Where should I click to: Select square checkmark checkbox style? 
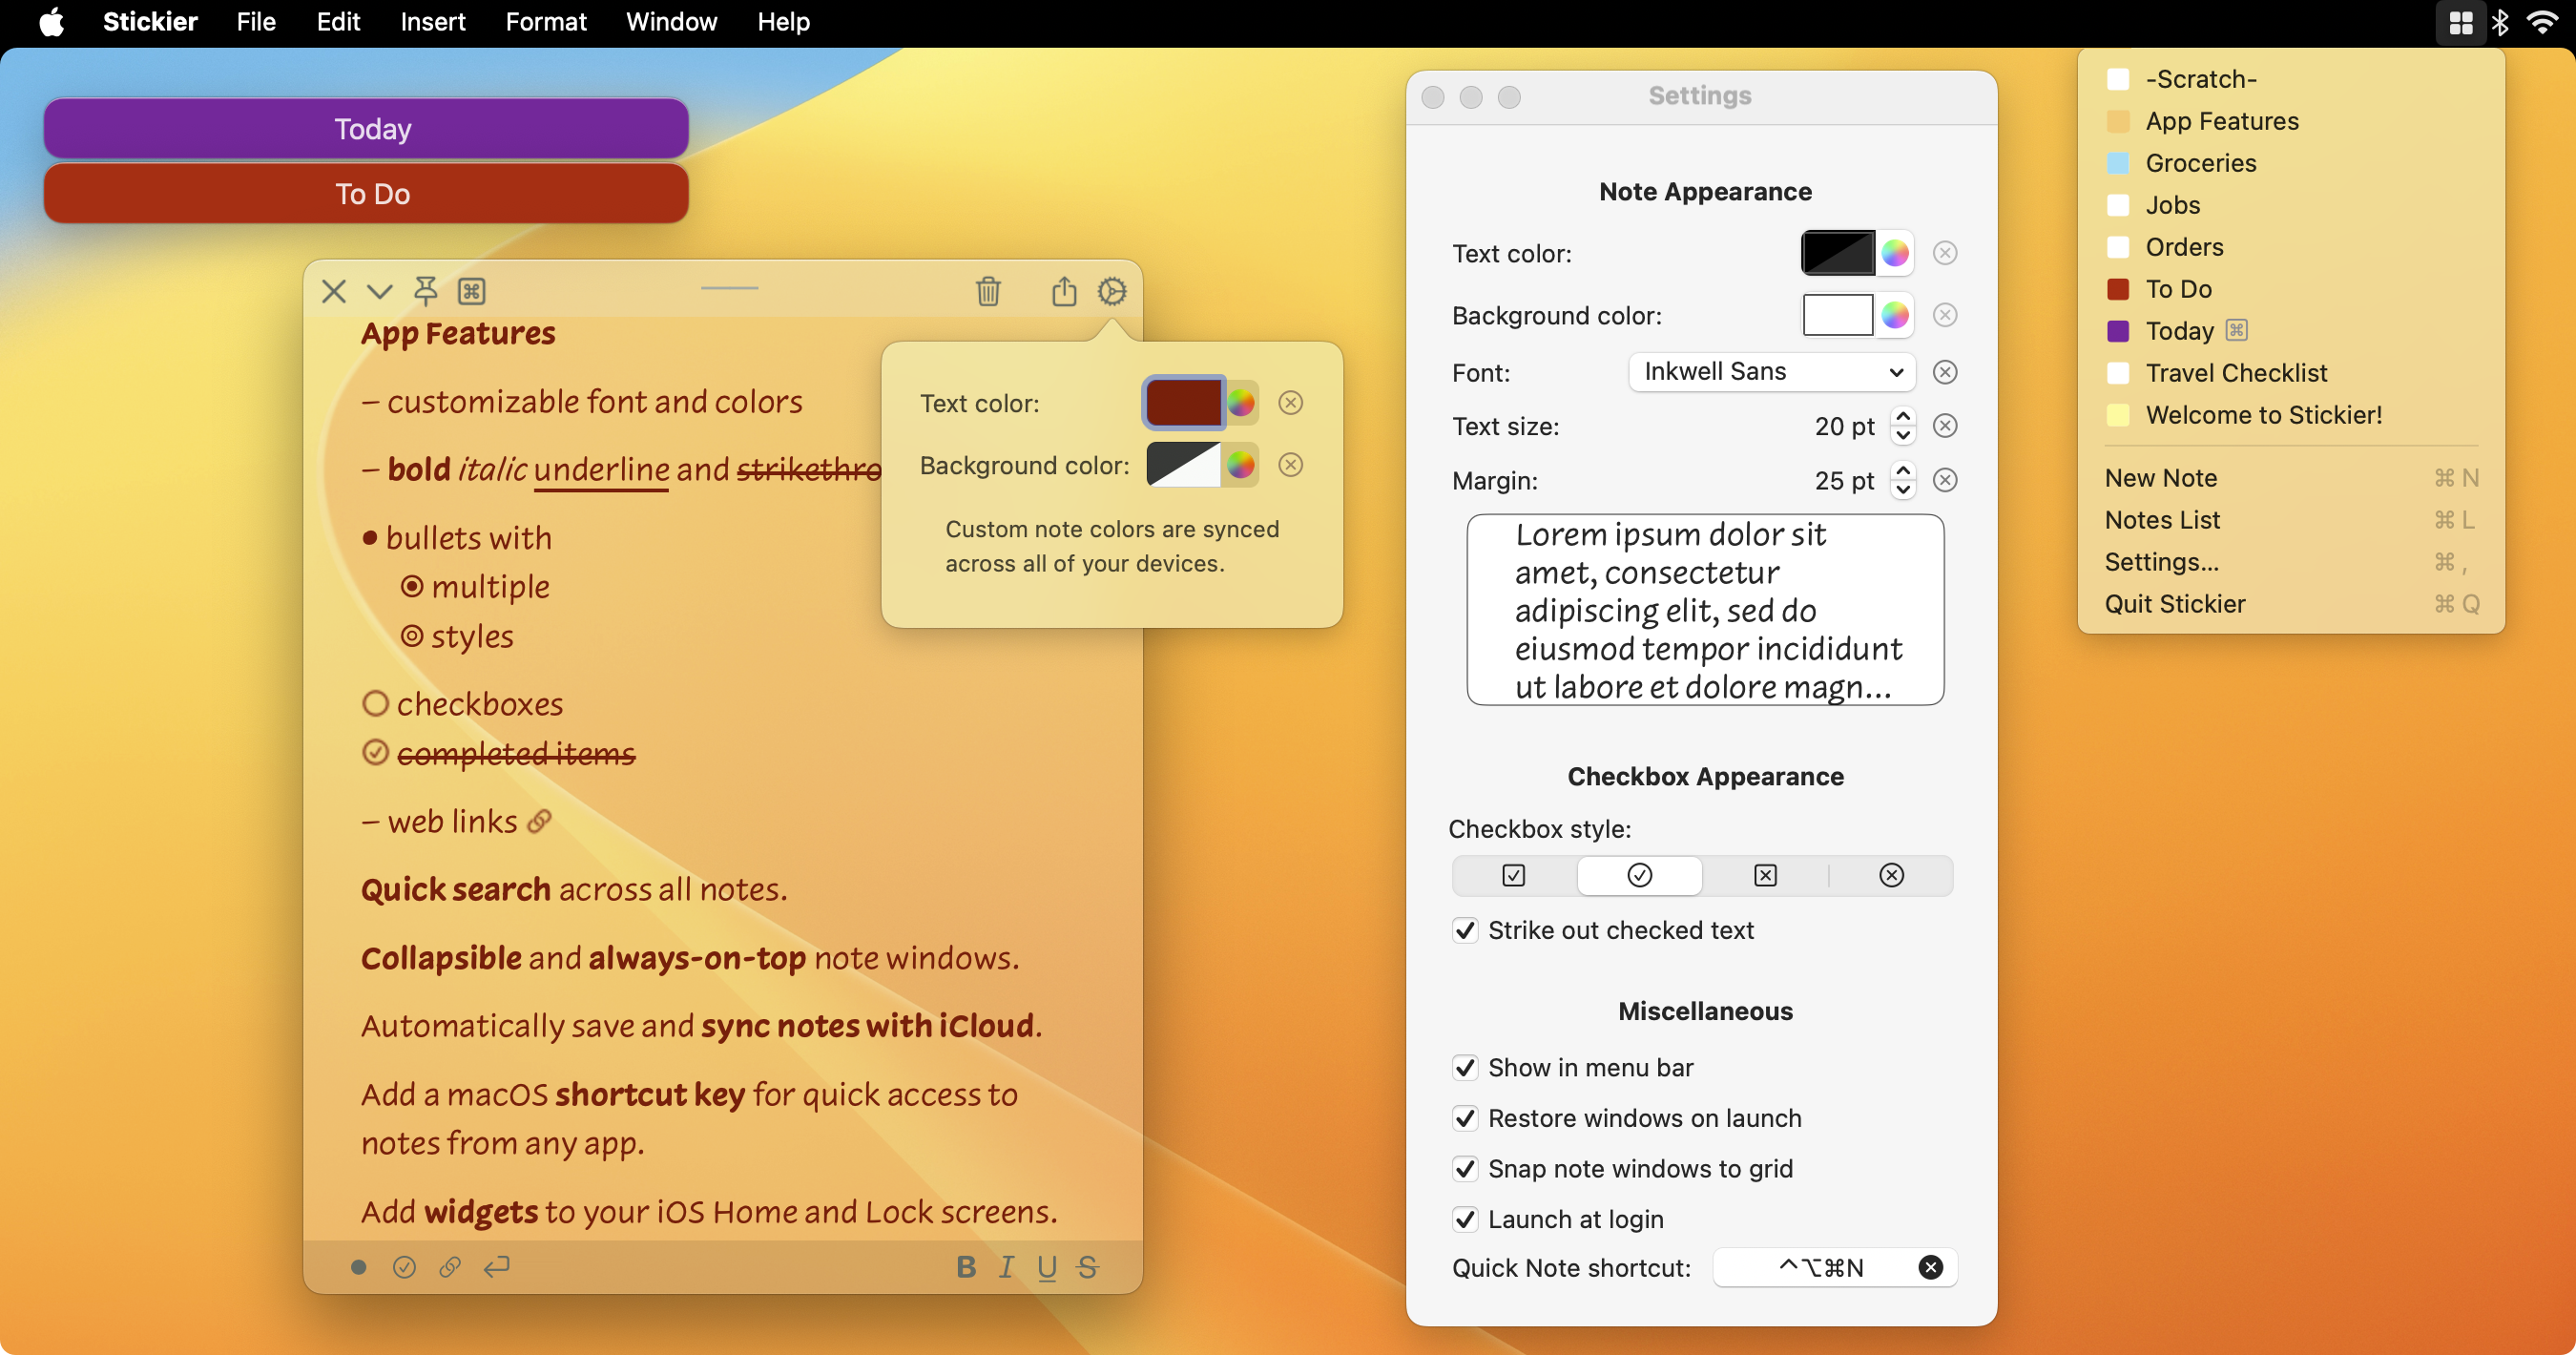[1514, 875]
